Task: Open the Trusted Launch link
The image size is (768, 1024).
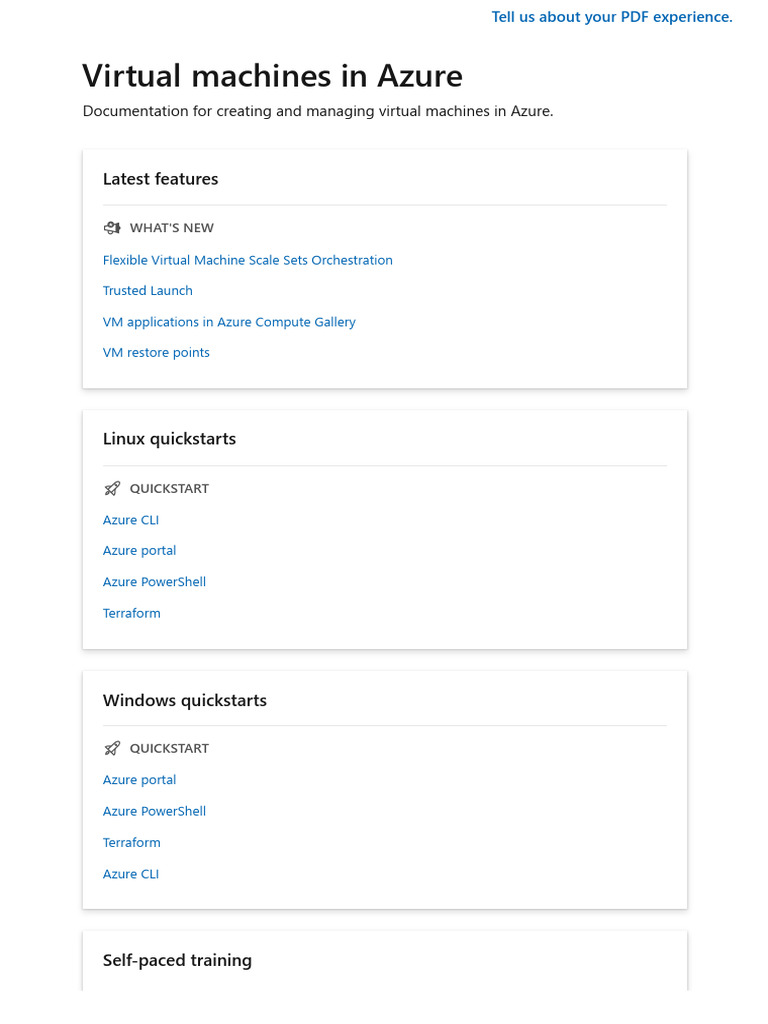Action: coord(148,291)
